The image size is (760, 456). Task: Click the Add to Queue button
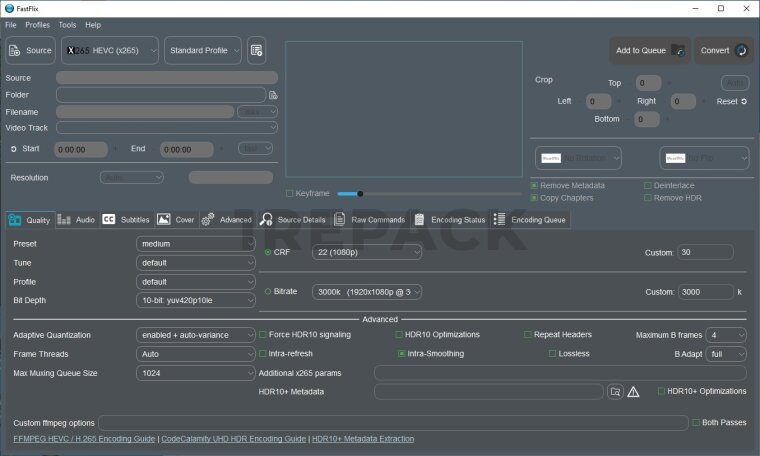coord(649,50)
